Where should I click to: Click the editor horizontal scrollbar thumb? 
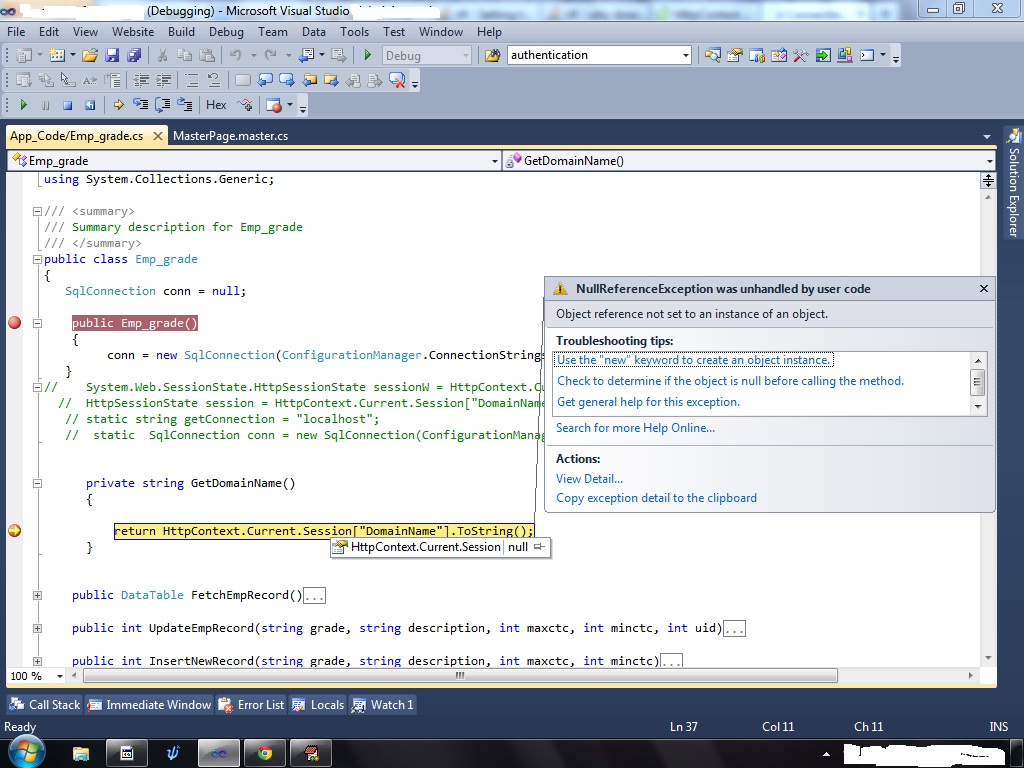[460, 675]
